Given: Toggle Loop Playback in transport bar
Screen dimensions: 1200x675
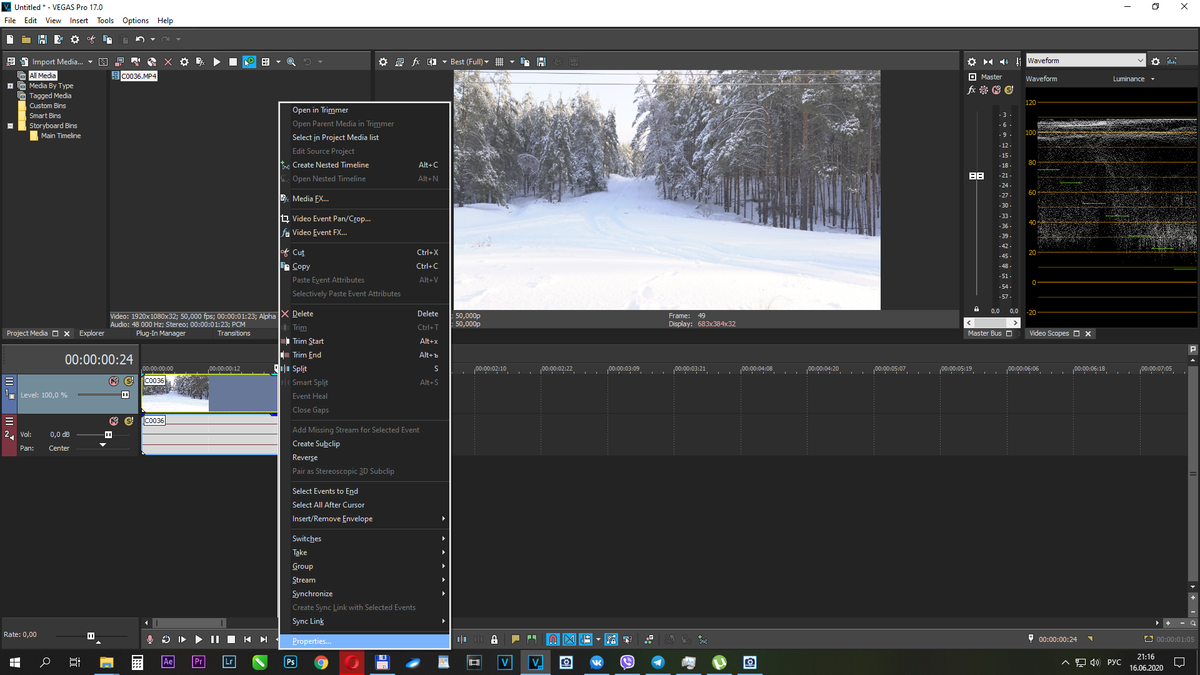Looking at the screenshot, I should click(x=165, y=639).
